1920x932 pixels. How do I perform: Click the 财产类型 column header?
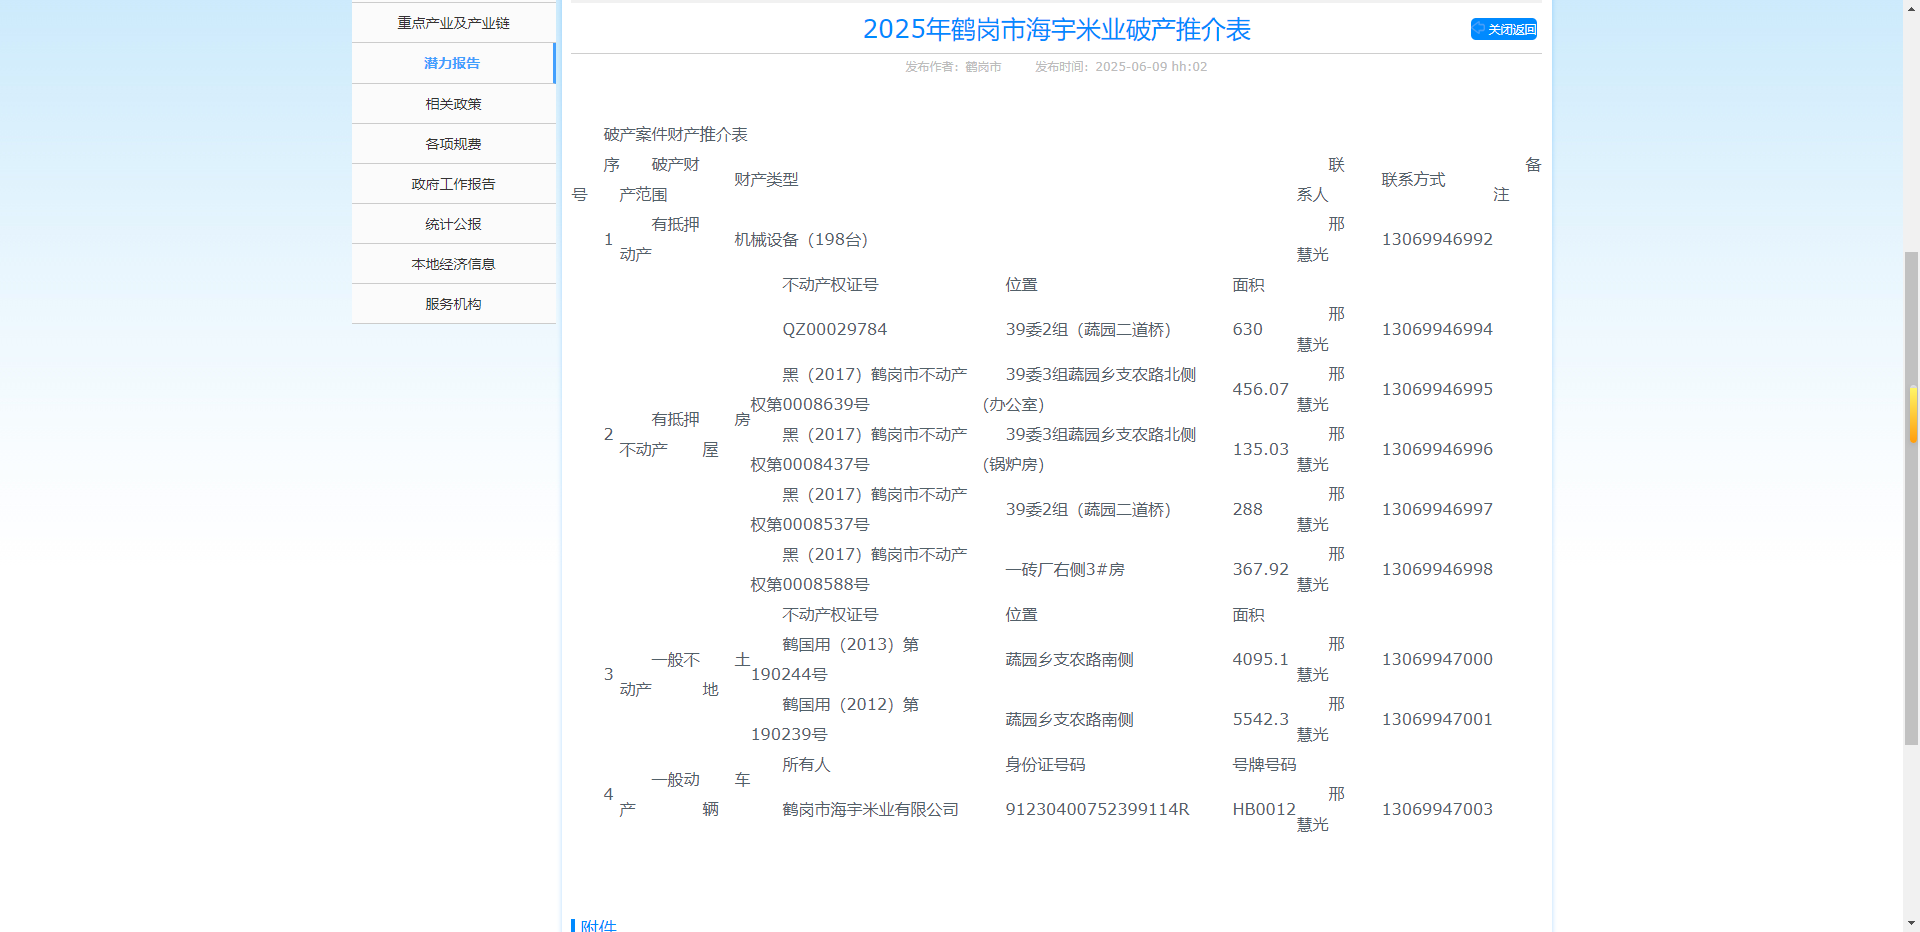tap(766, 179)
